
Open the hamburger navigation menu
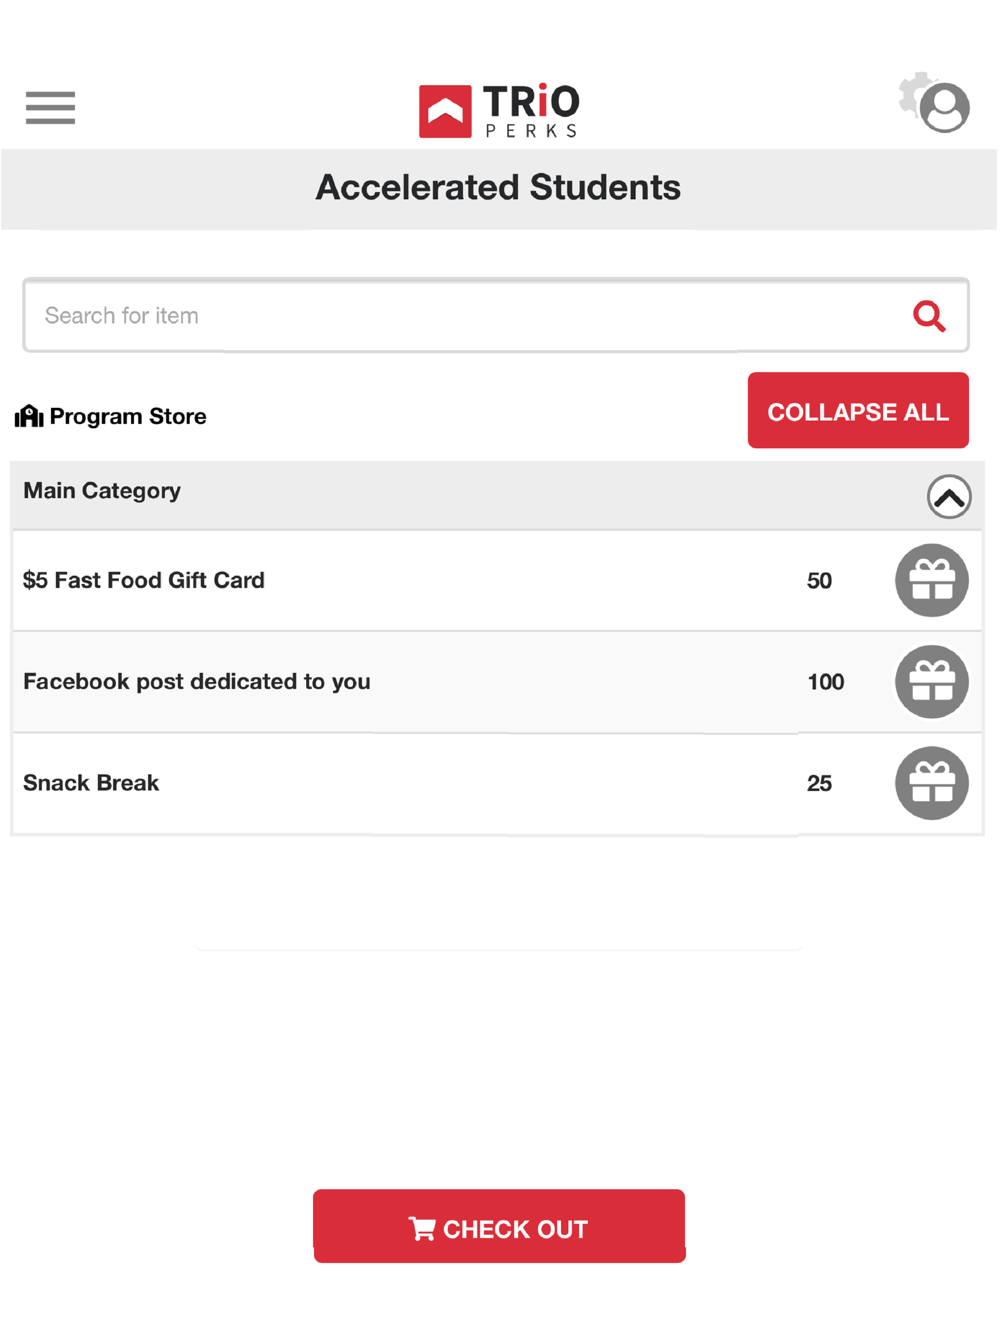(x=50, y=107)
